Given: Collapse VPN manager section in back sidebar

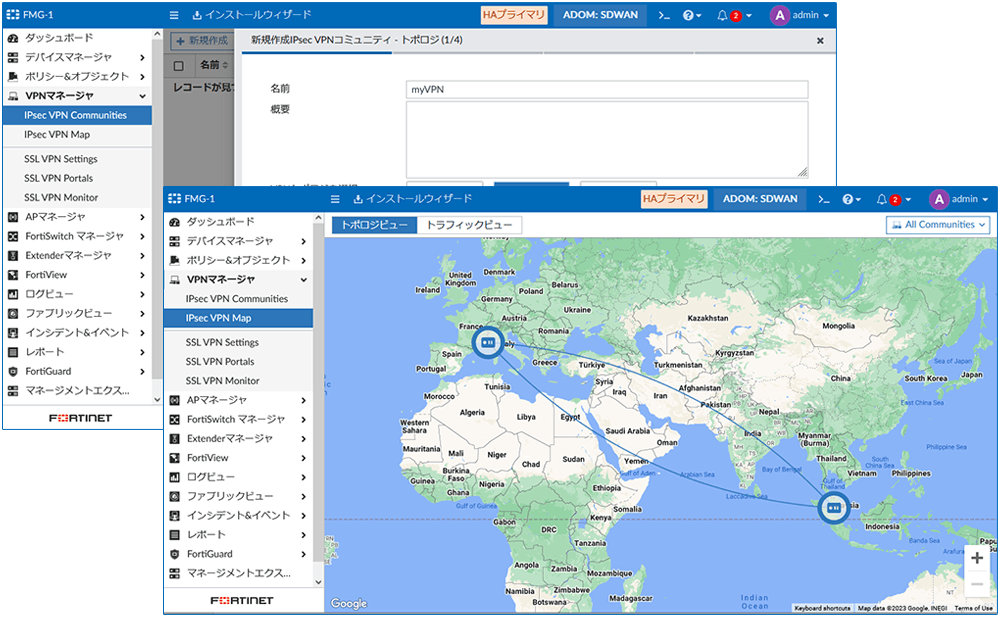Looking at the screenshot, I should tap(142, 96).
